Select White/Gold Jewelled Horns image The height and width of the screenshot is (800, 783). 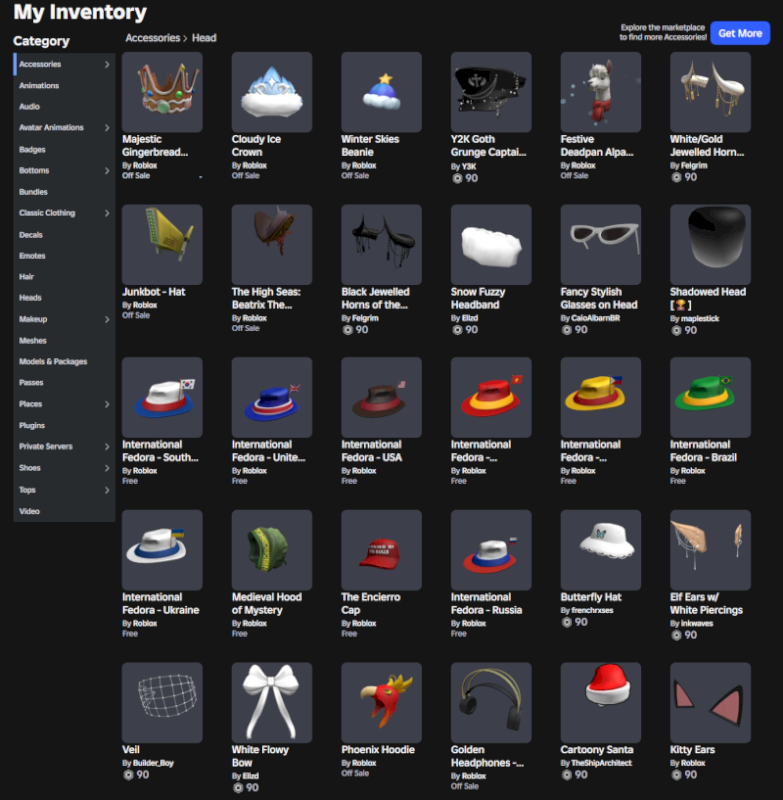point(711,92)
